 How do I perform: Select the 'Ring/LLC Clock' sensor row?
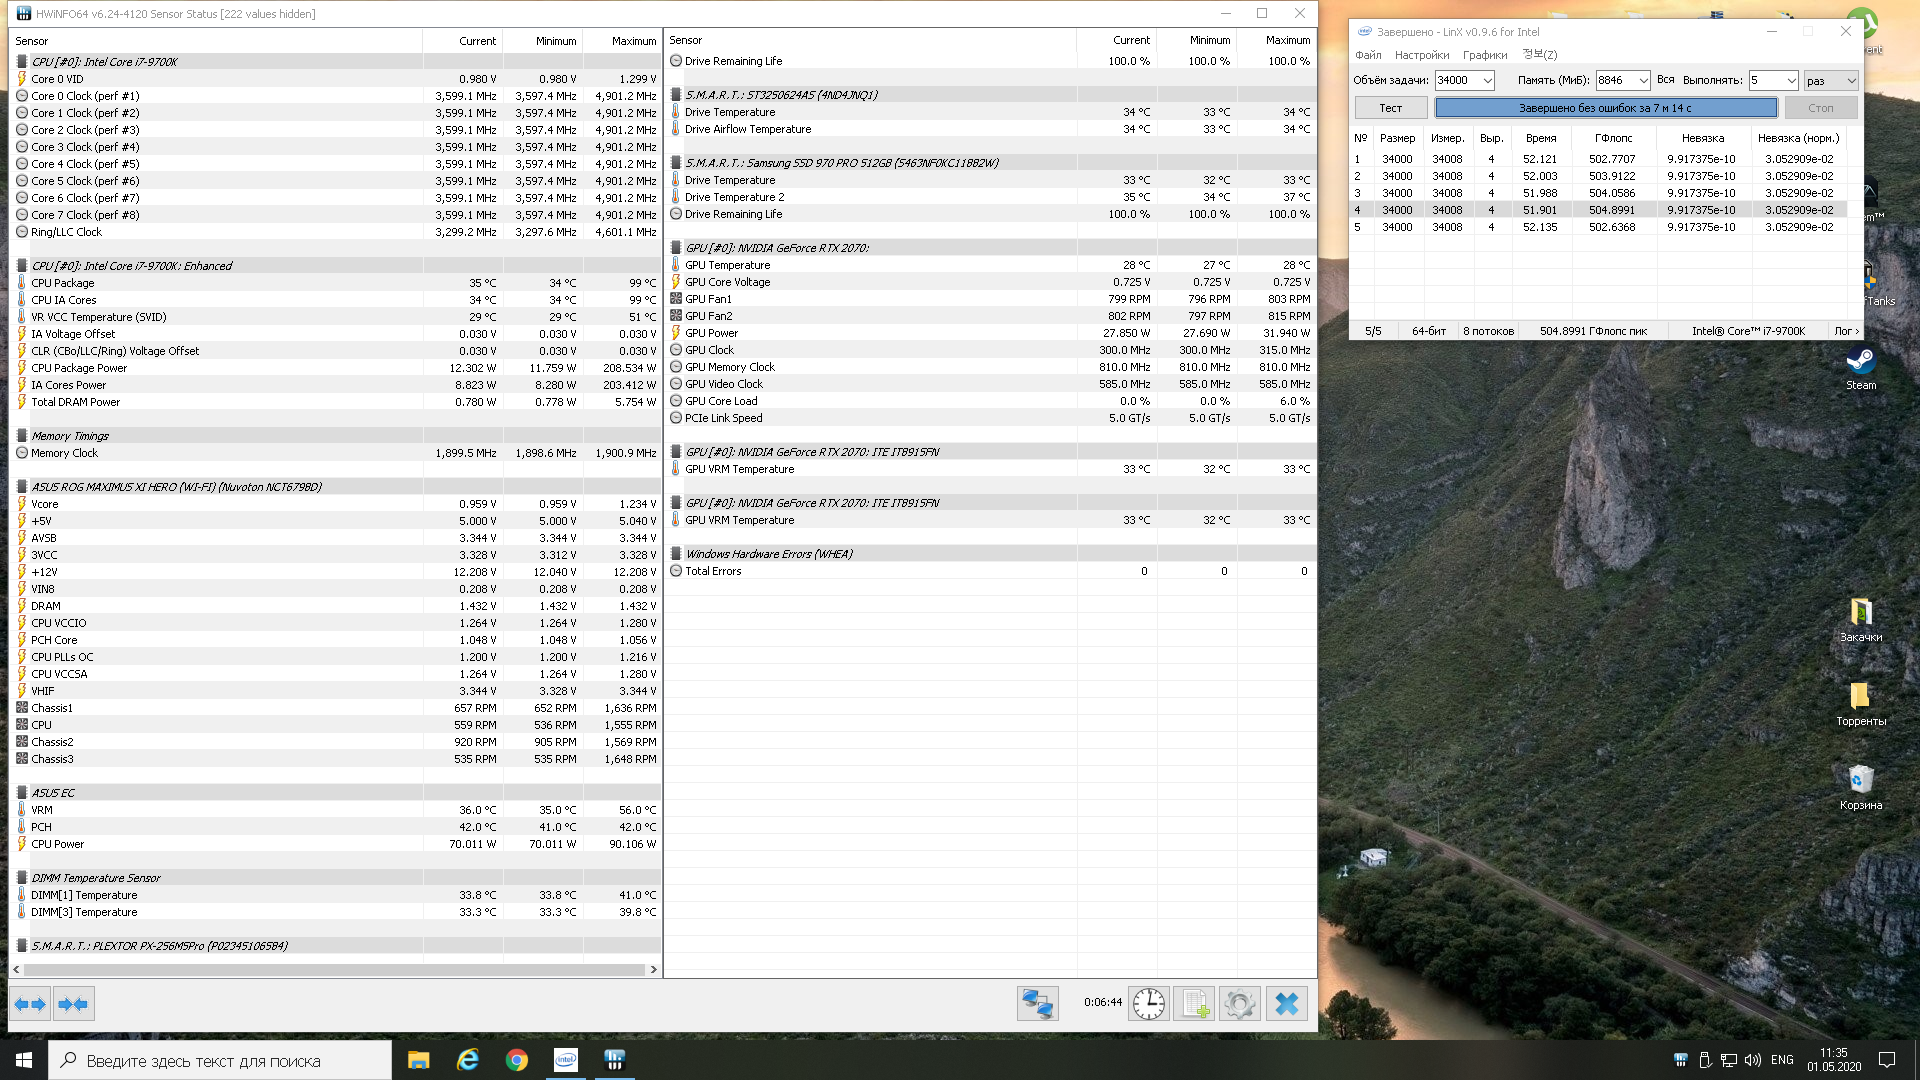pyautogui.click(x=336, y=232)
